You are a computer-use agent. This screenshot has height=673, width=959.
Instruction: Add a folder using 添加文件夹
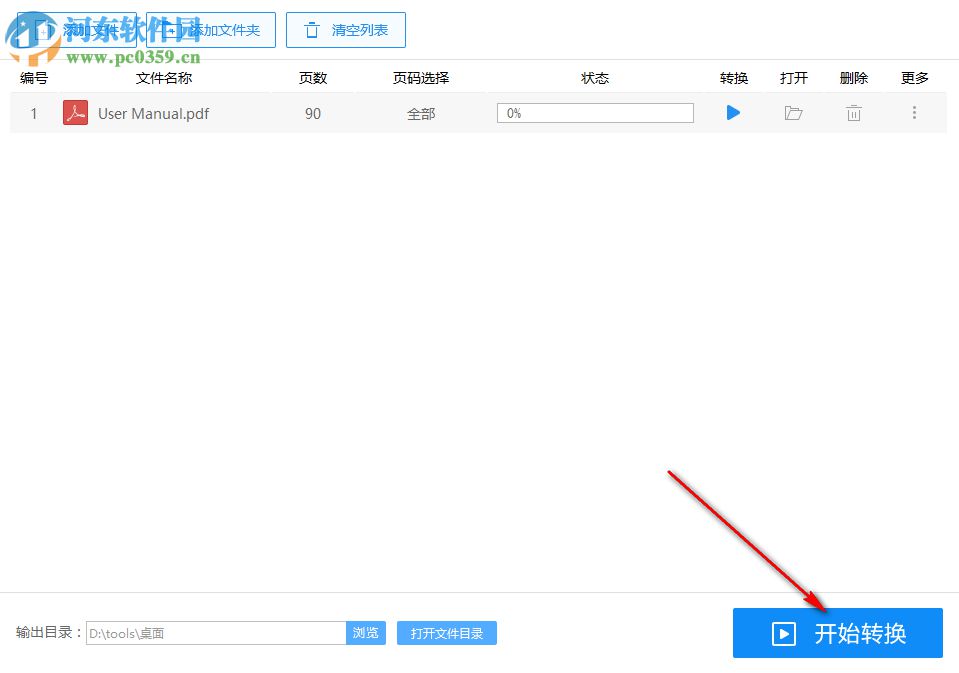[212, 30]
